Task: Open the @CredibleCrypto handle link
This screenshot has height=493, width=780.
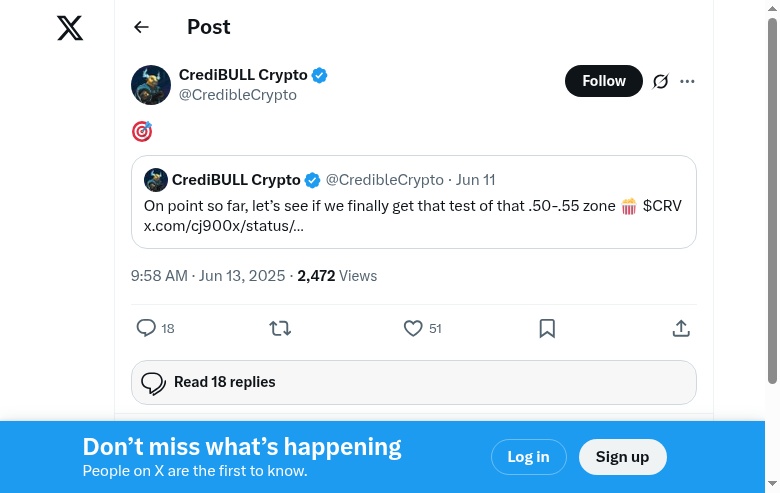Action: click(238, 95)
